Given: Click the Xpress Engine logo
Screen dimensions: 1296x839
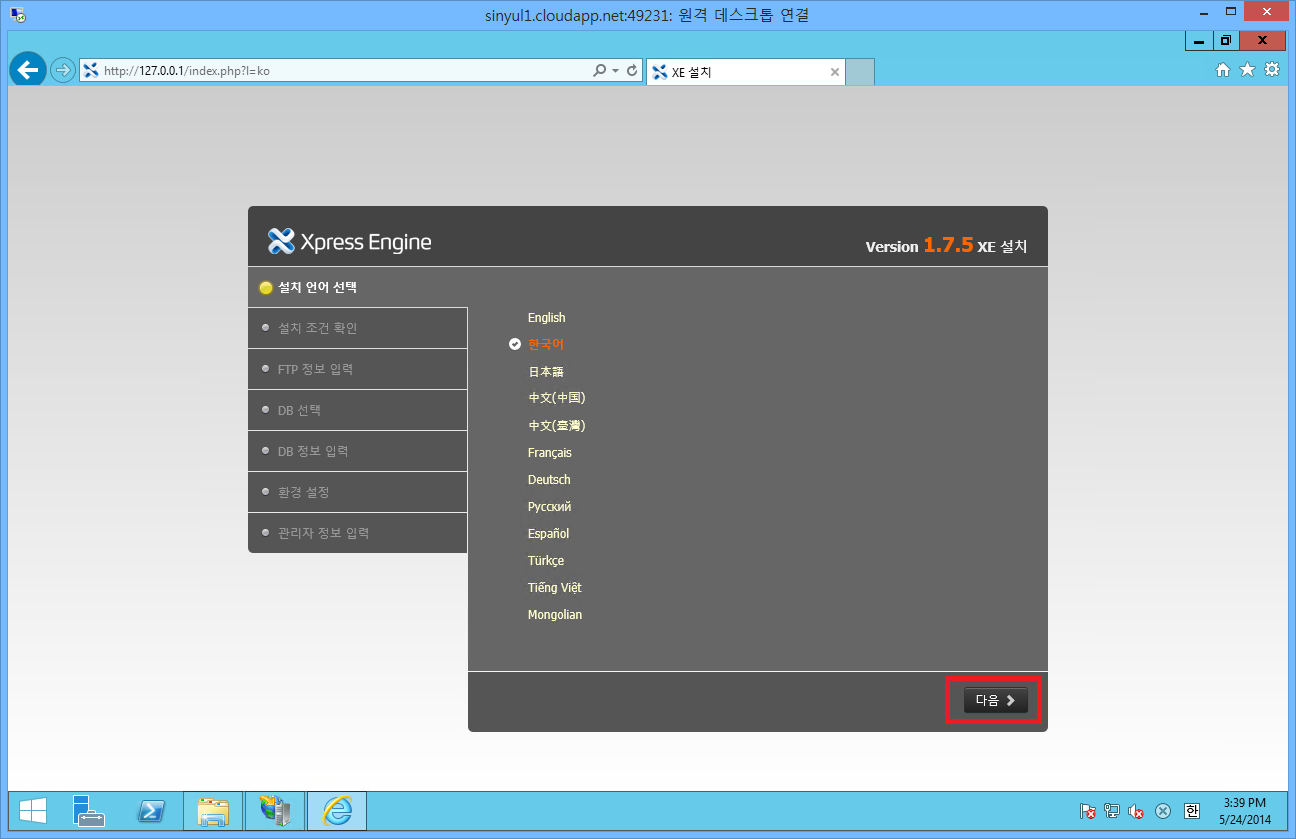Looking at the screenshot, I should (349, 242).
